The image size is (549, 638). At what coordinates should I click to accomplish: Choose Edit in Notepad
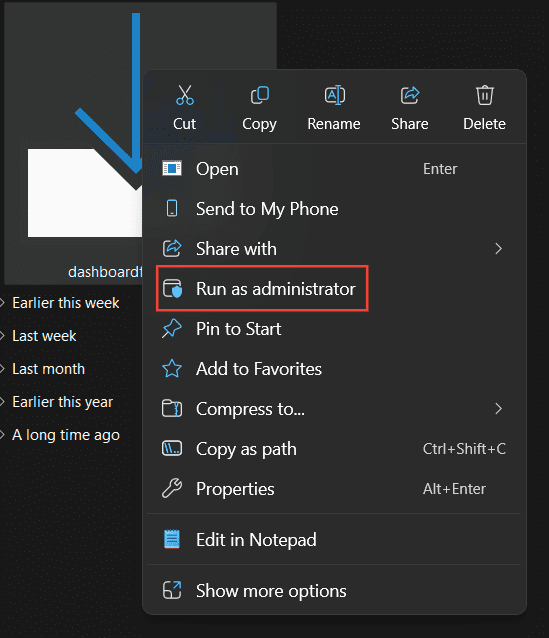tap(334, 540)
